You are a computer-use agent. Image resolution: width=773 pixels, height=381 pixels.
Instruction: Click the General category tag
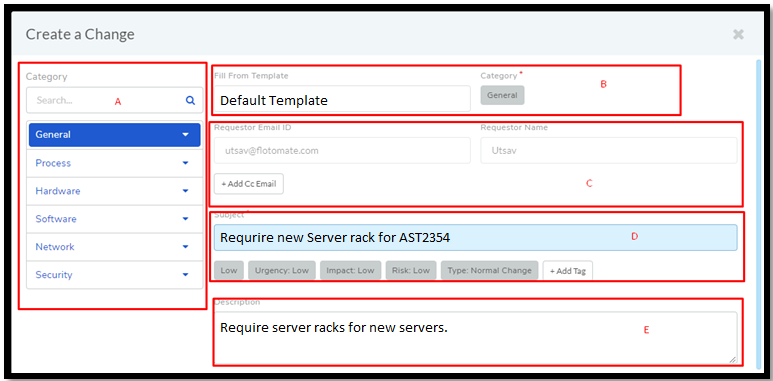[x=502, y=95]
